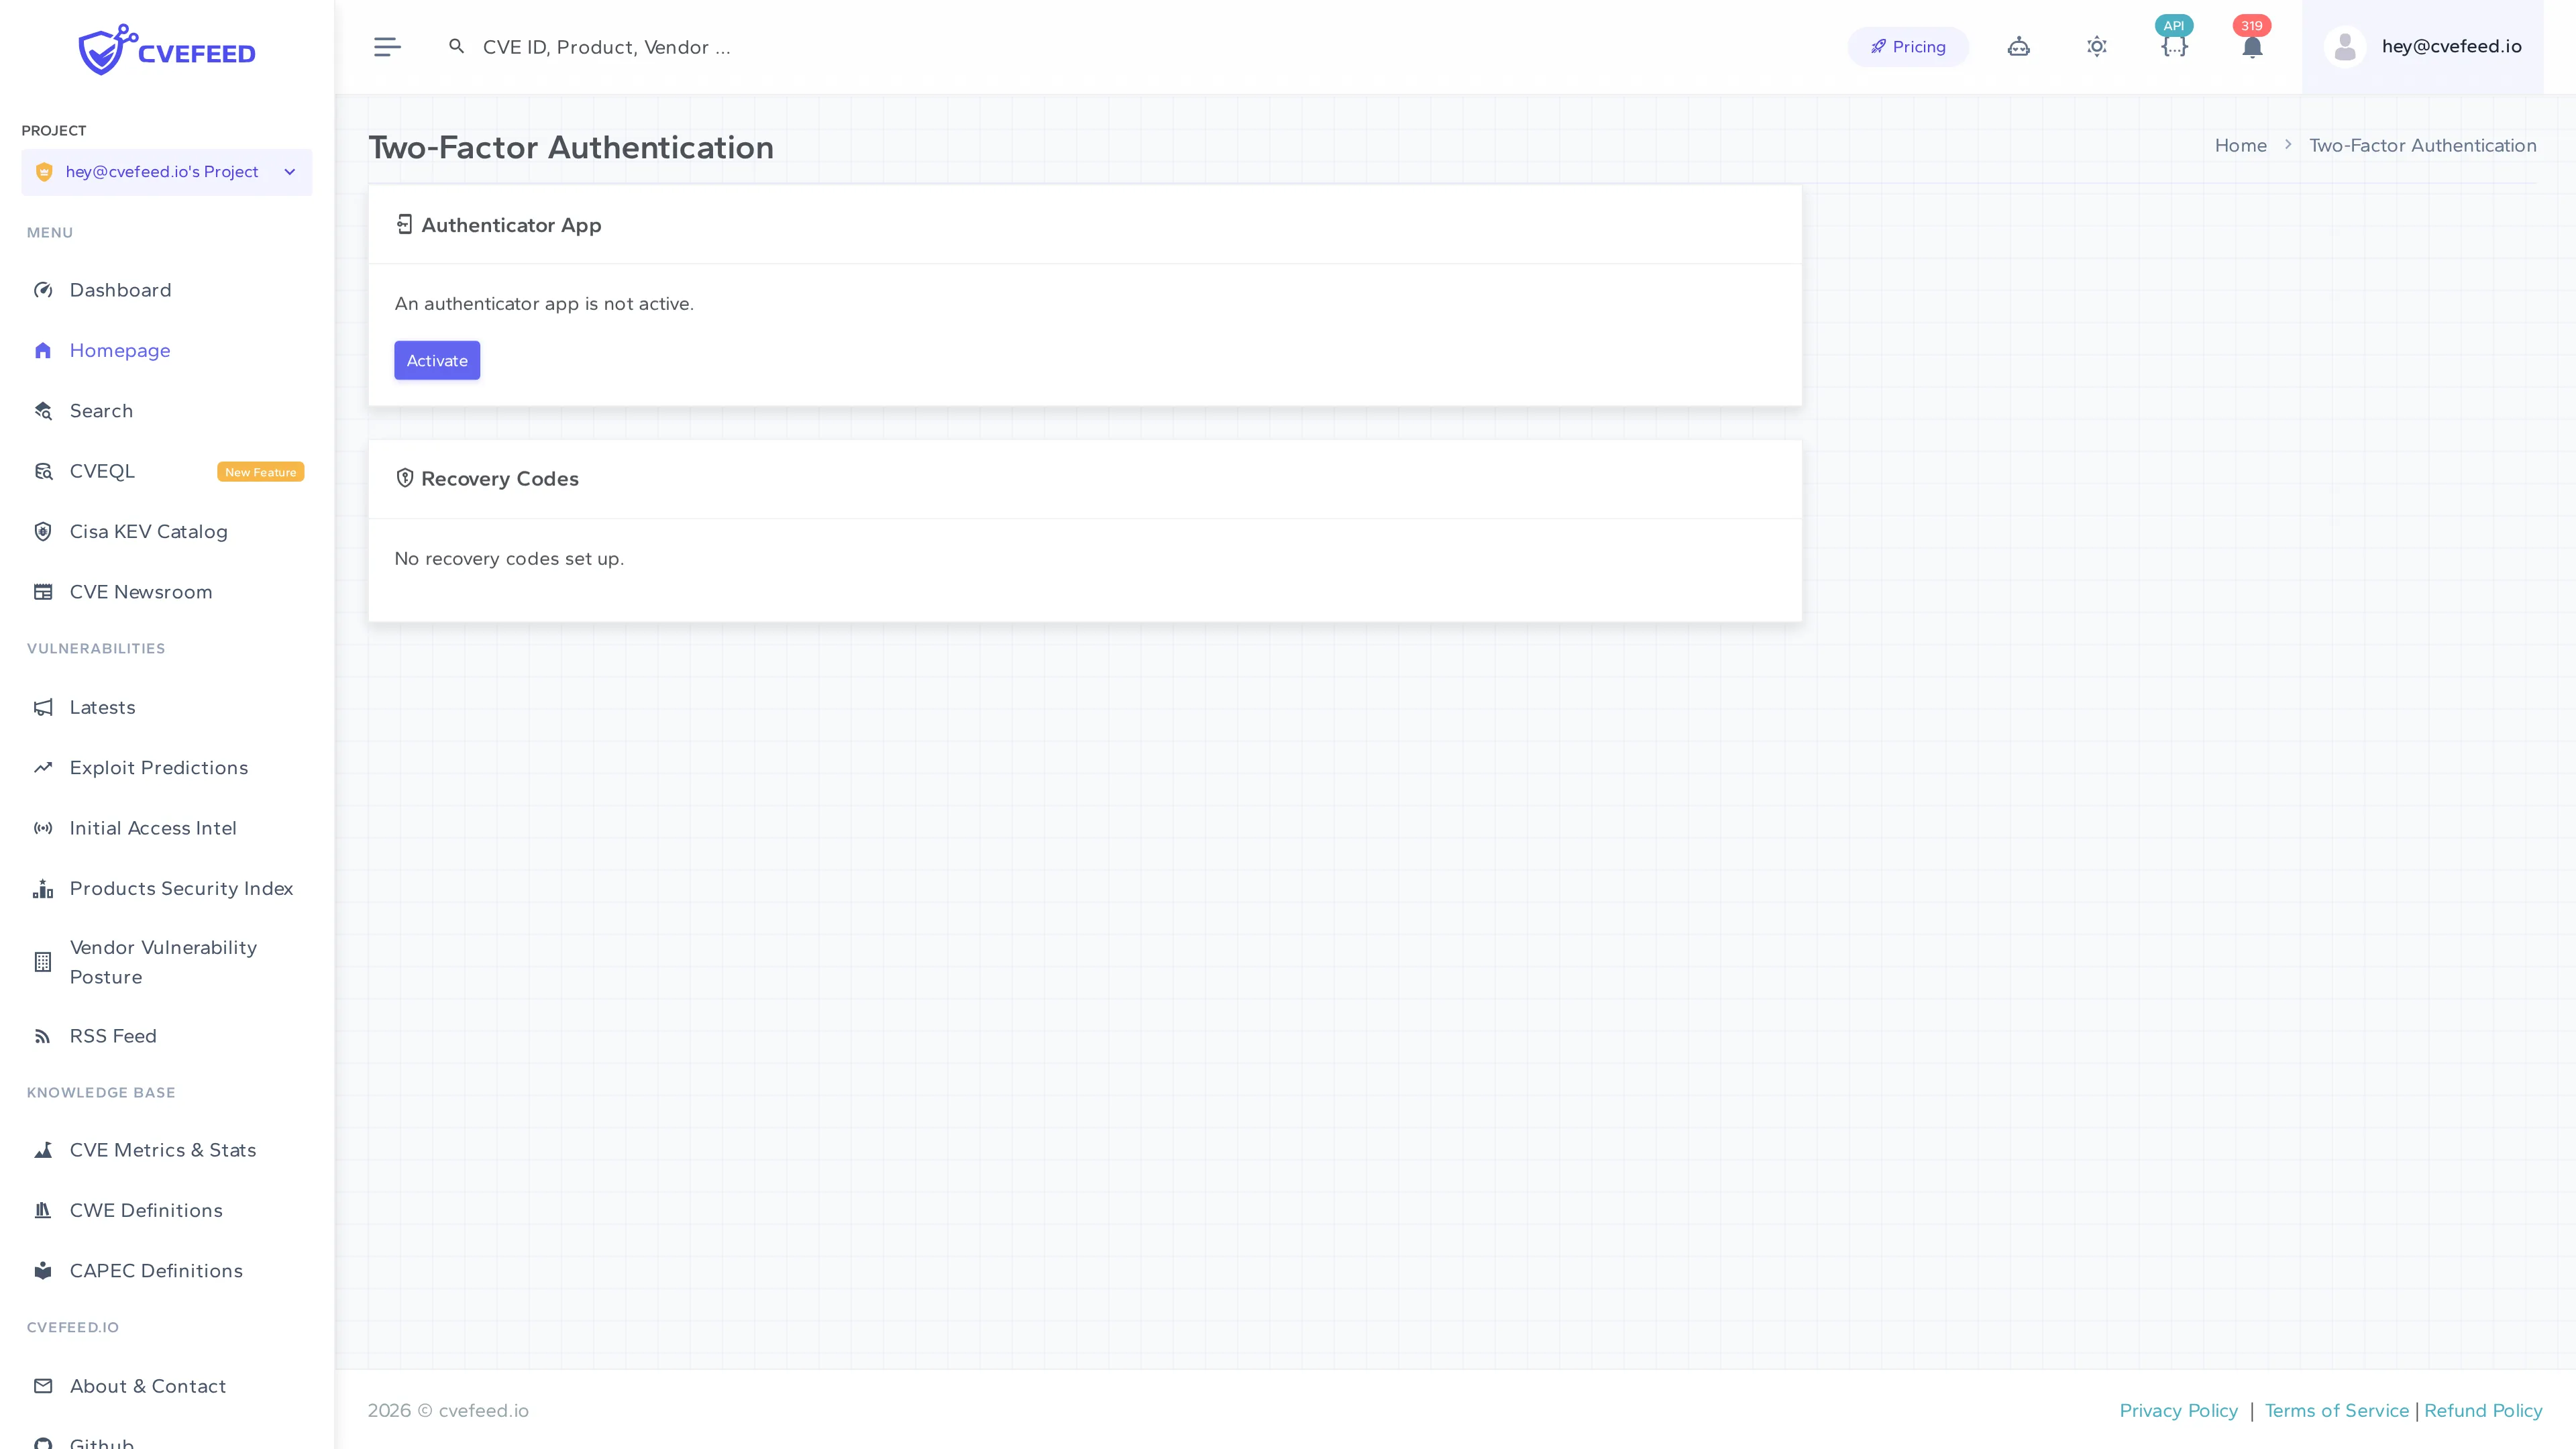Image resolution: width=2576 pixels, height=1449 pixels.
Task: Toggle the theme with the sun icon
Action: 2097,46
